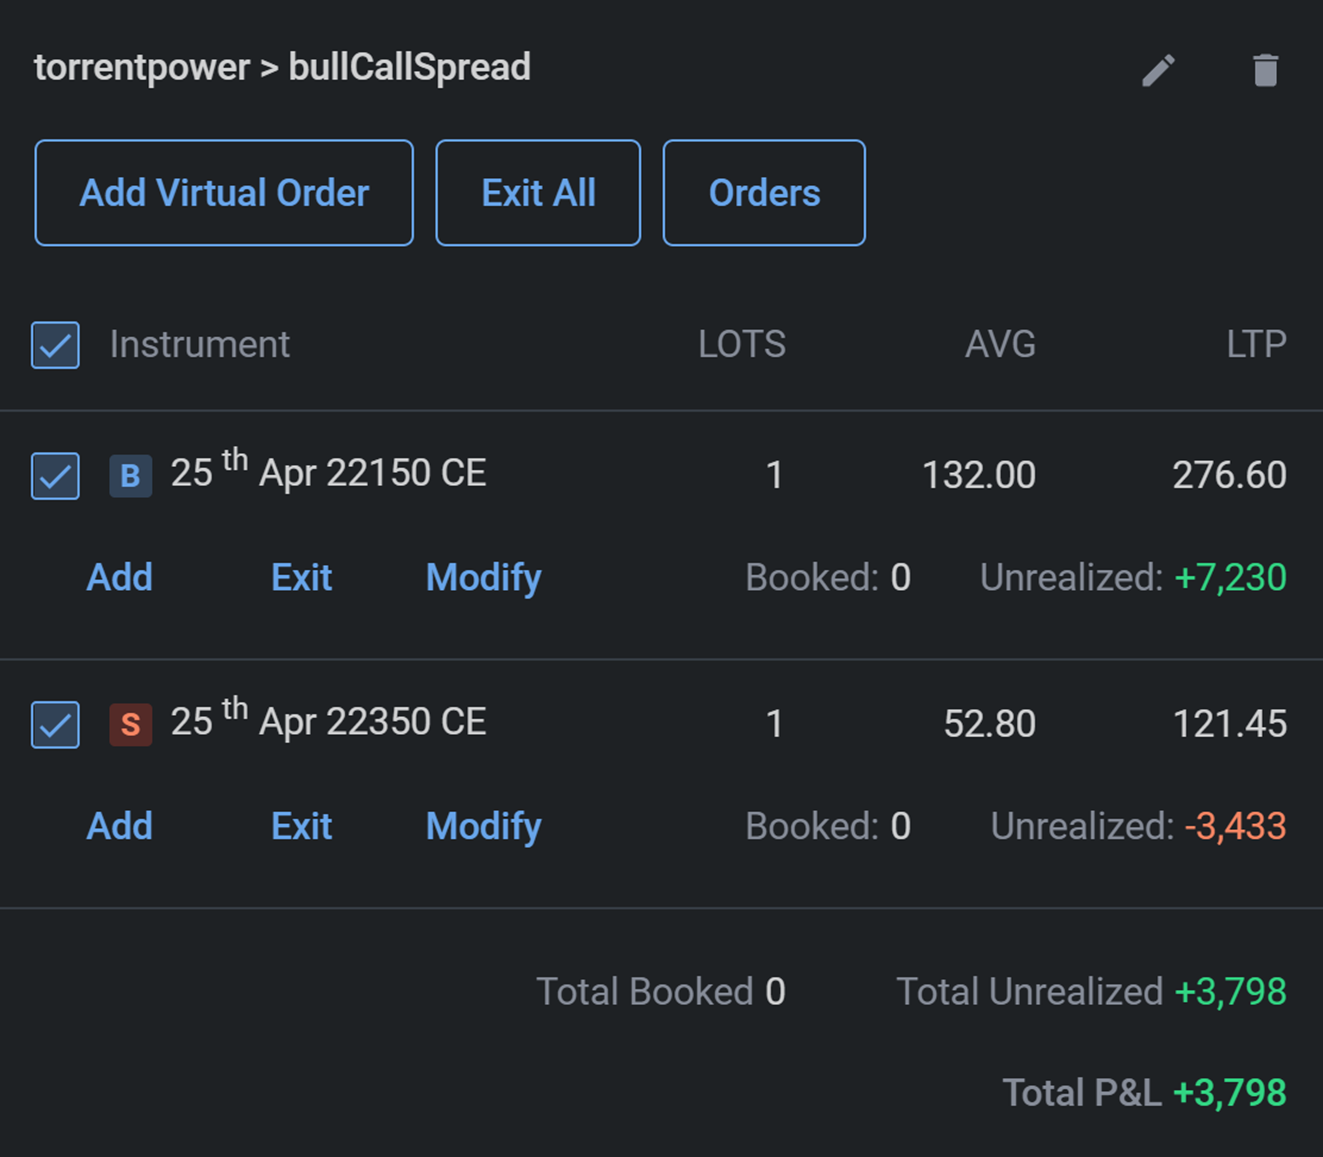Screen dimensions: 1323x1157
Task: Uncheck the 22150 CE position checkbox
Action: tap(55, 476)
